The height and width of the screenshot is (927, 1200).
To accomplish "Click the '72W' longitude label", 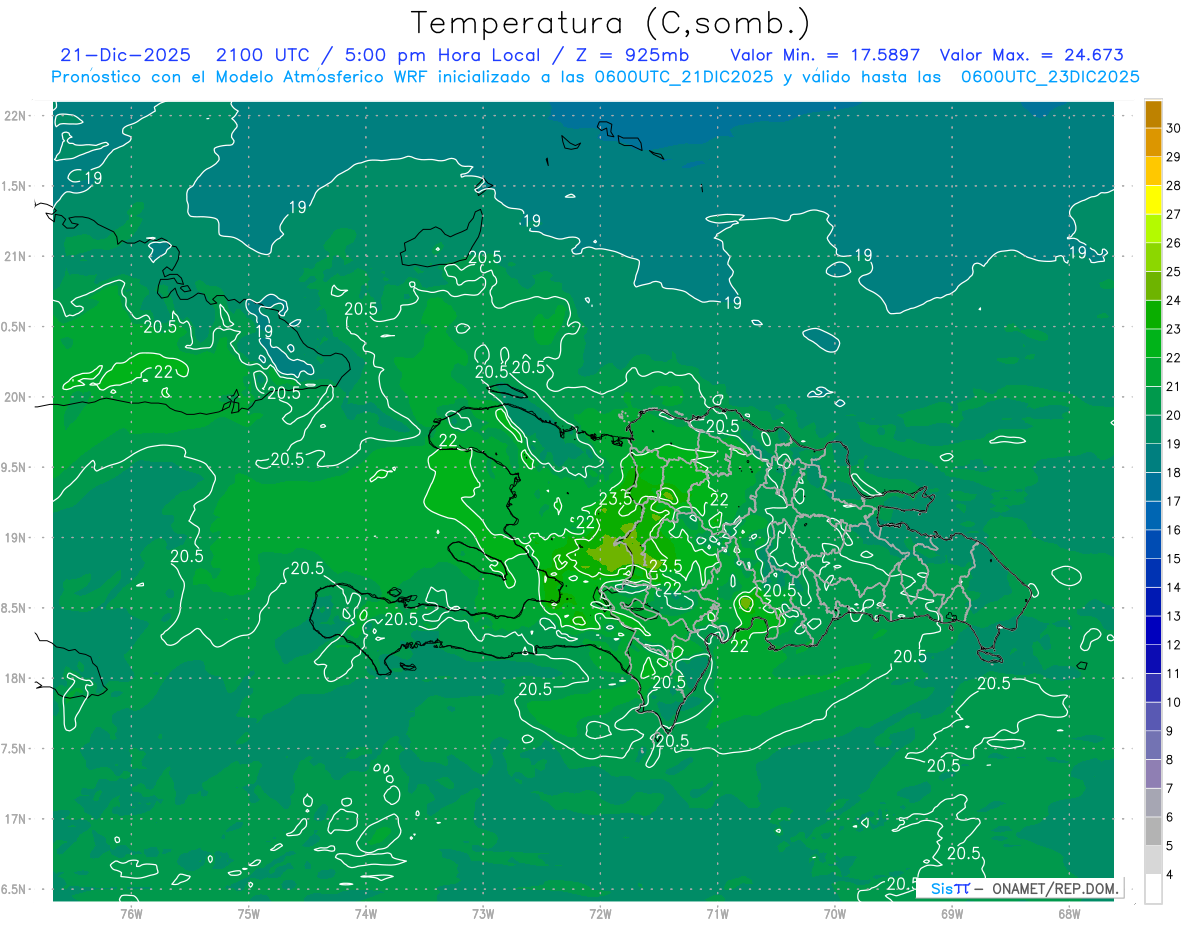I will click(x=601, y=914).
